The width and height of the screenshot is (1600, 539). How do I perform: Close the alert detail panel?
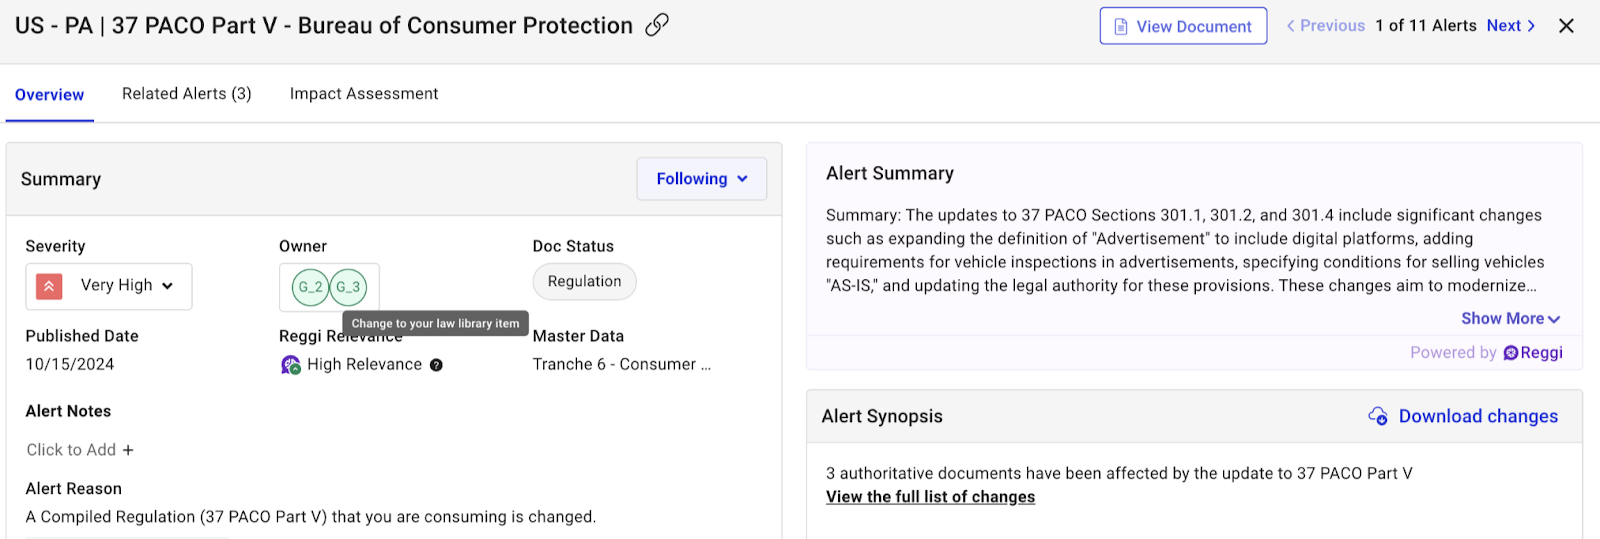tap(1566, 26)
